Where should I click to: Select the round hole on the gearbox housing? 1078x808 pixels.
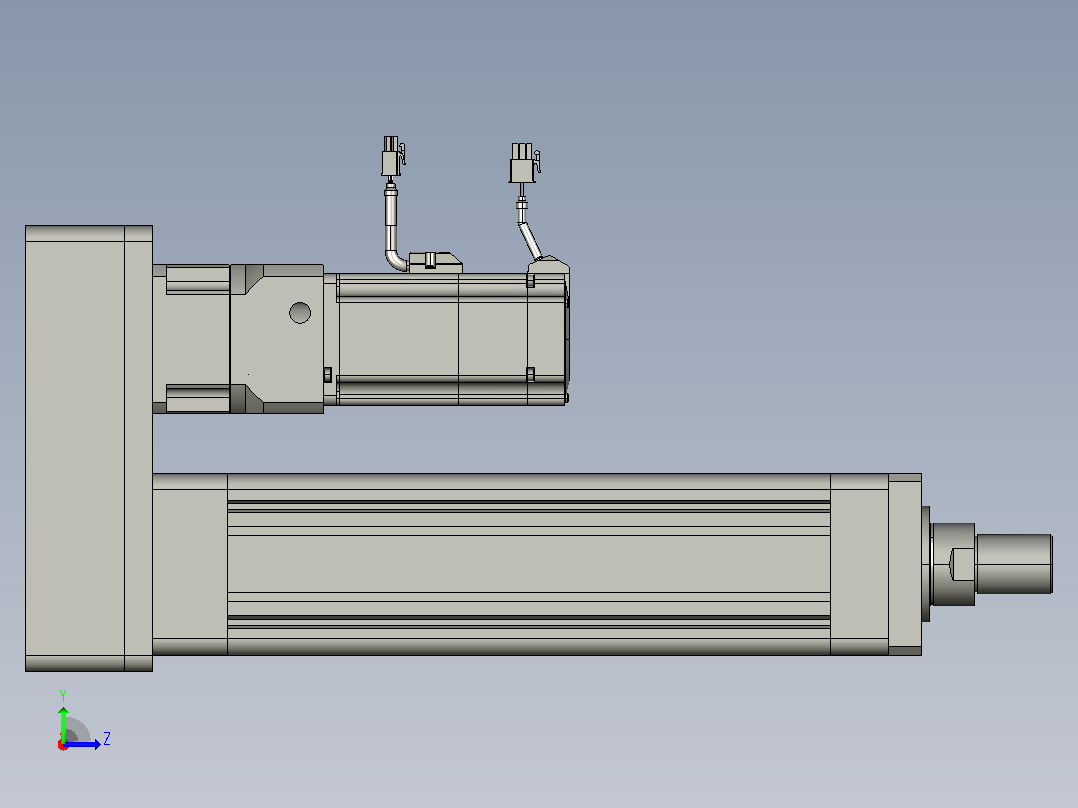[x=300, y=313]
